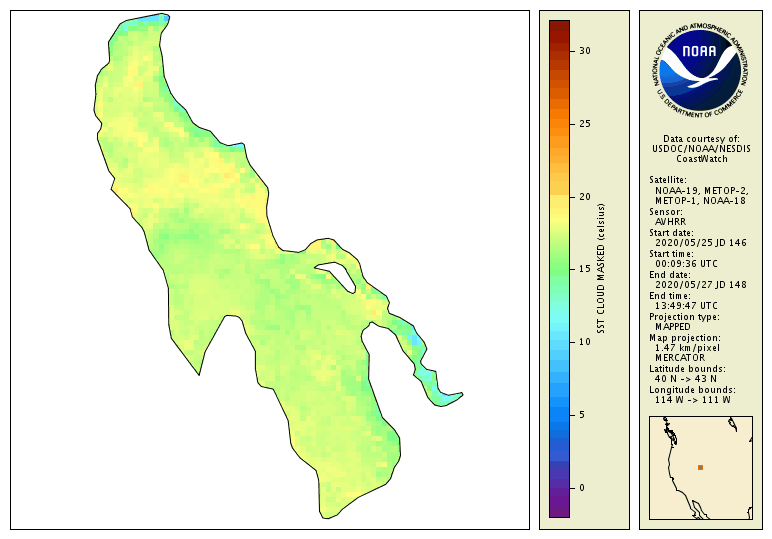Click the 'MERCATOR' projection value

tap(679, 358)
